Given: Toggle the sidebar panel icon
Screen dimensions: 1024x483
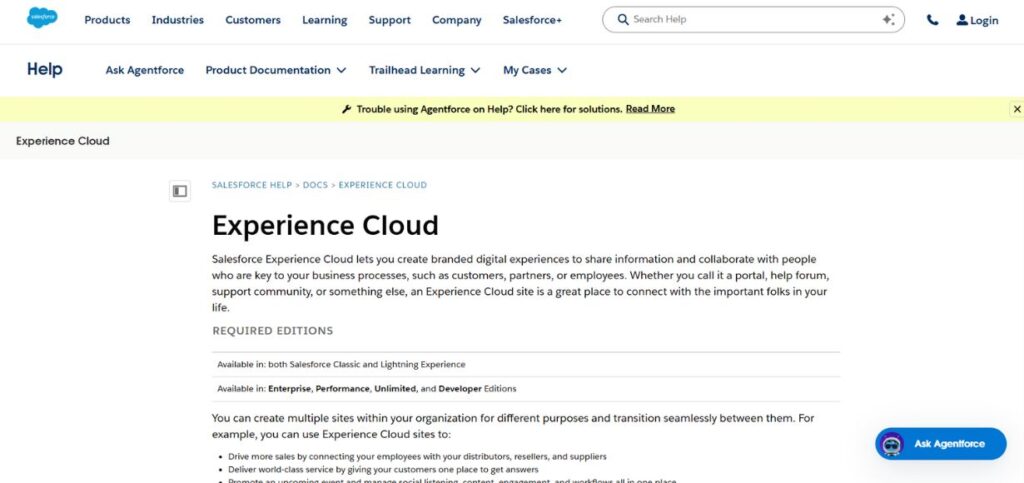Looking at the screenshot, I should coord(180,191).
